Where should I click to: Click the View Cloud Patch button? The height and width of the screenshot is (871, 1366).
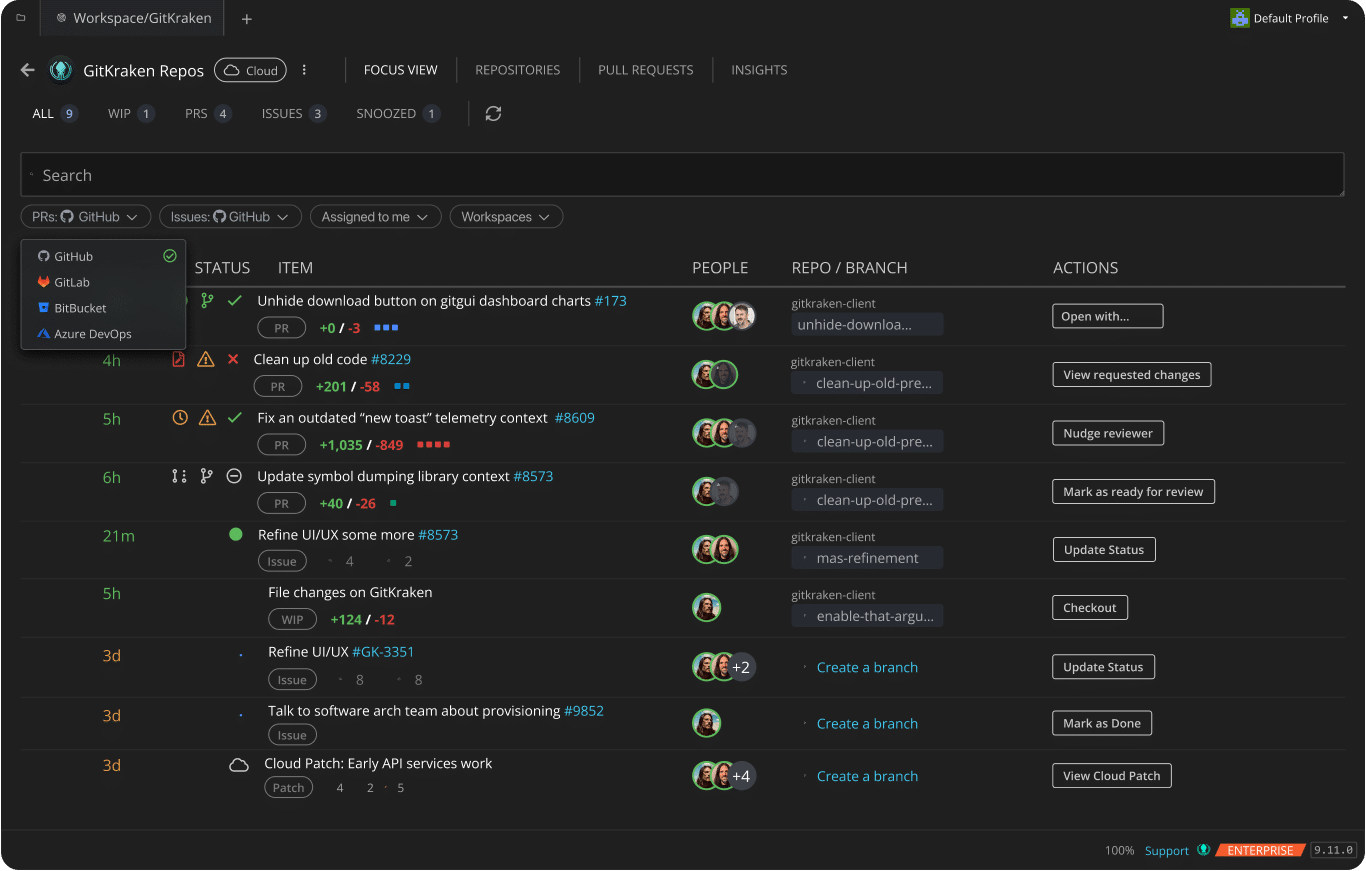point(1111,776)
